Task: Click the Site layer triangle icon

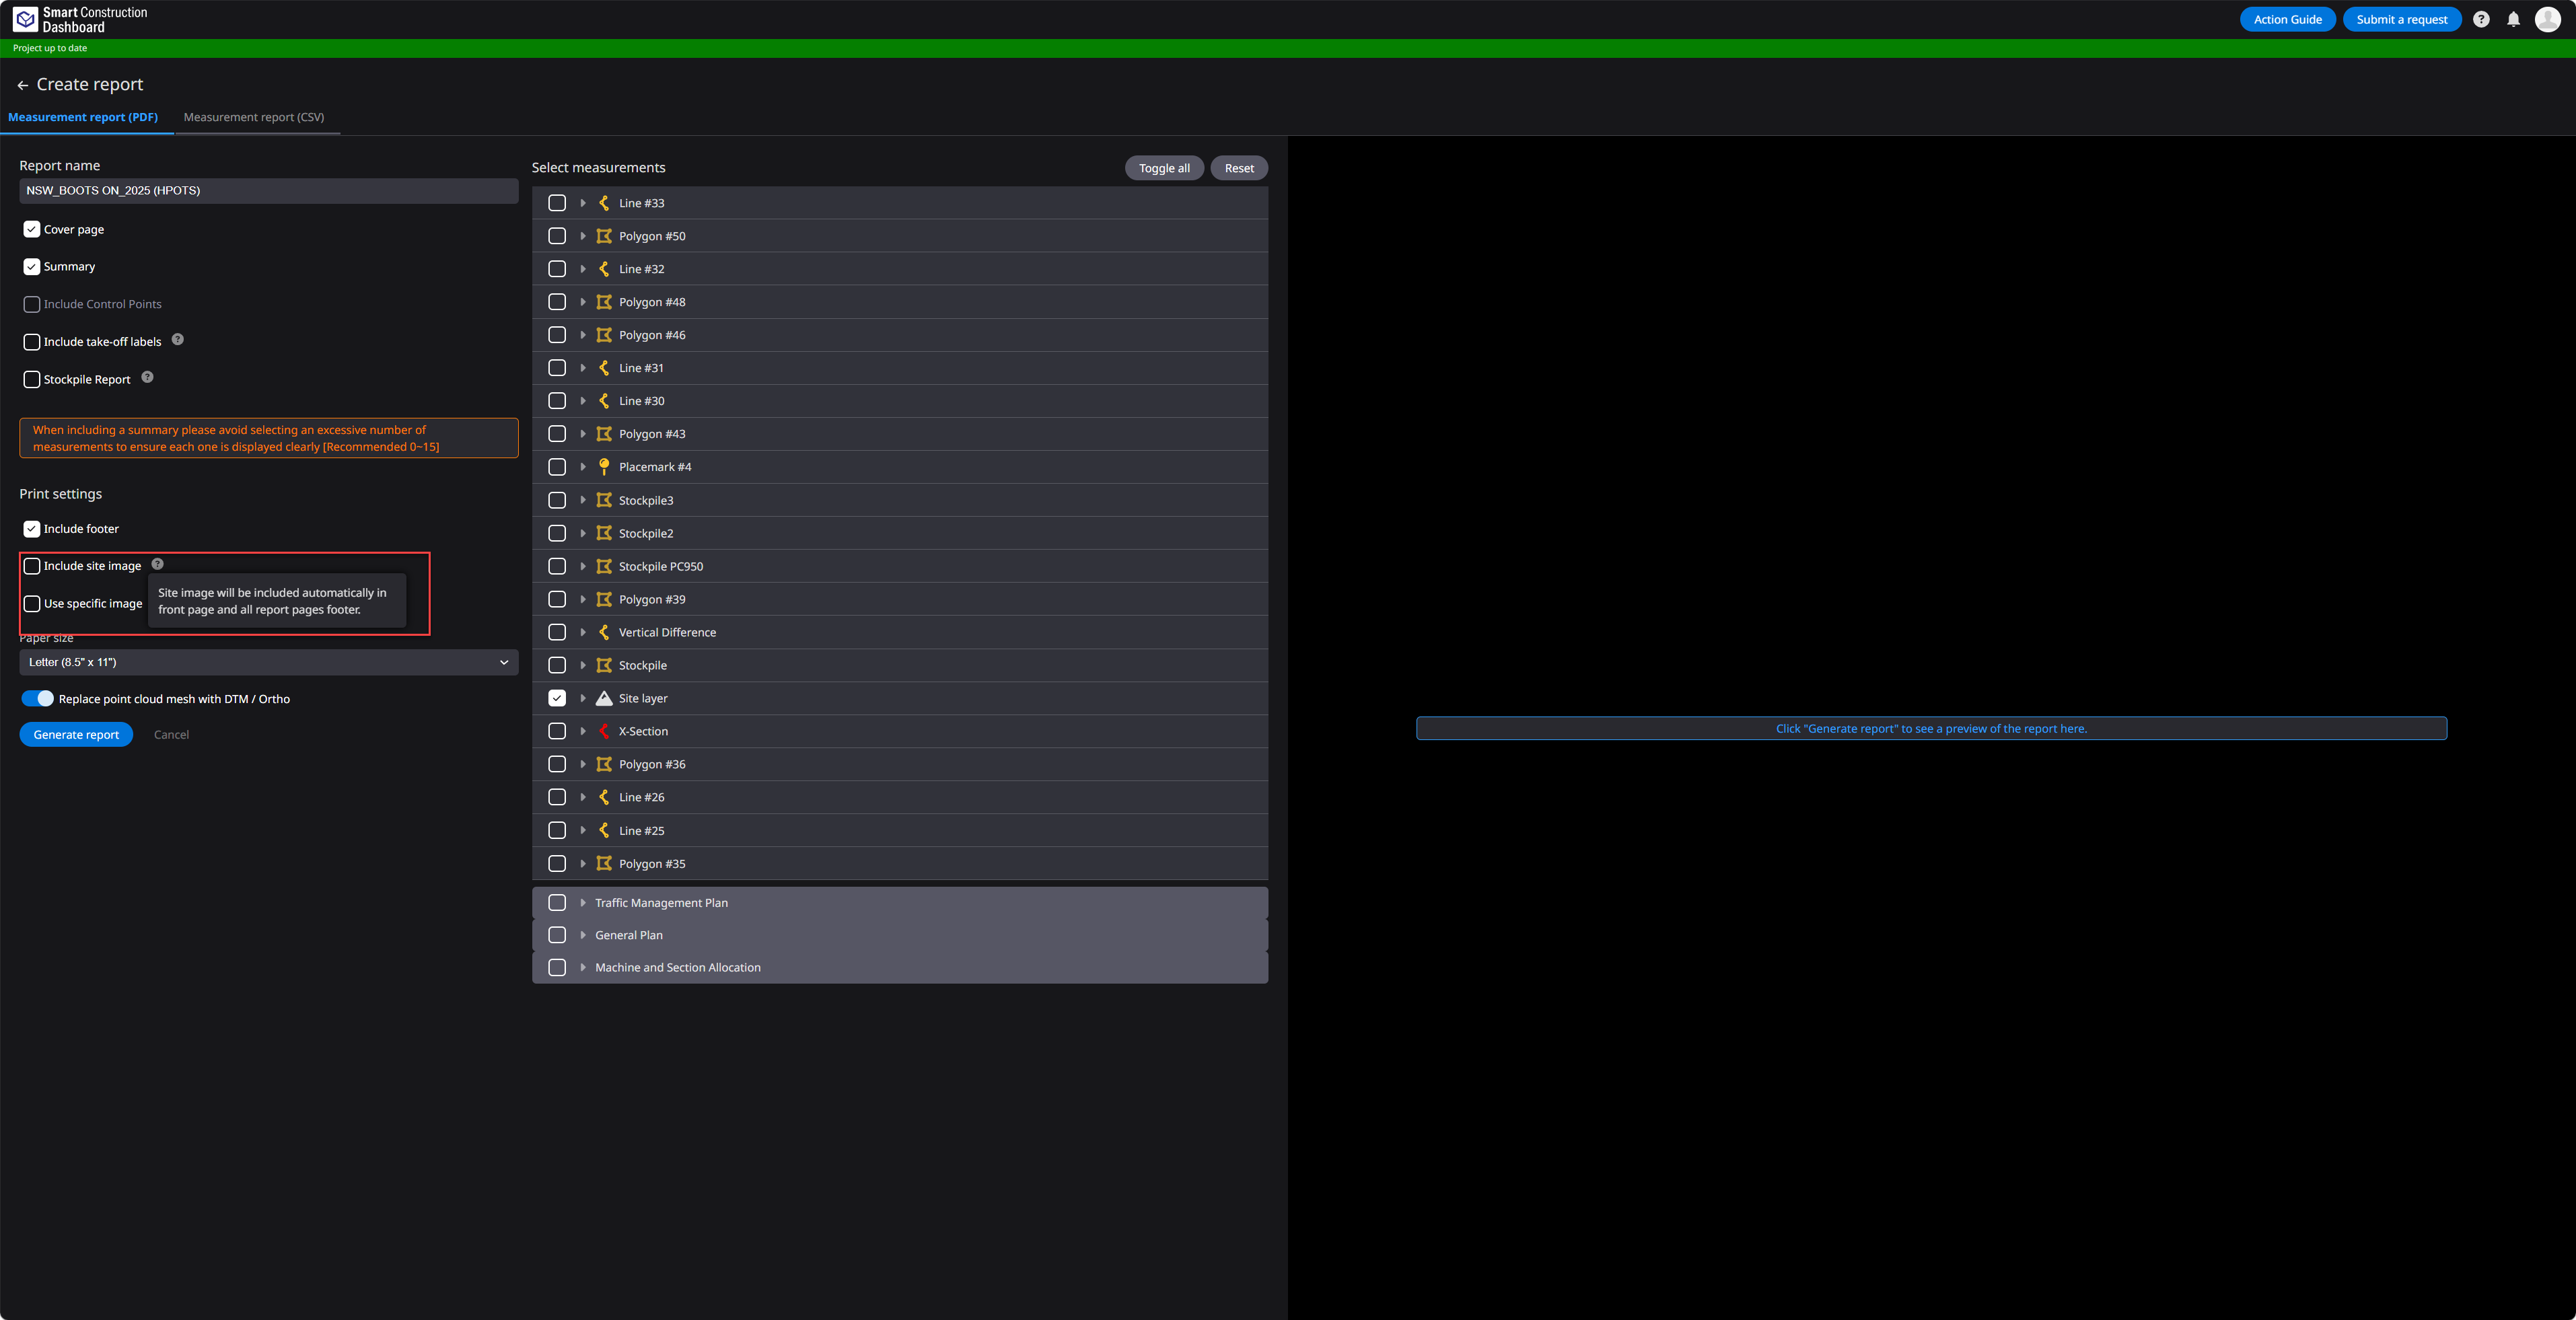Action: (x=604, y=698)
